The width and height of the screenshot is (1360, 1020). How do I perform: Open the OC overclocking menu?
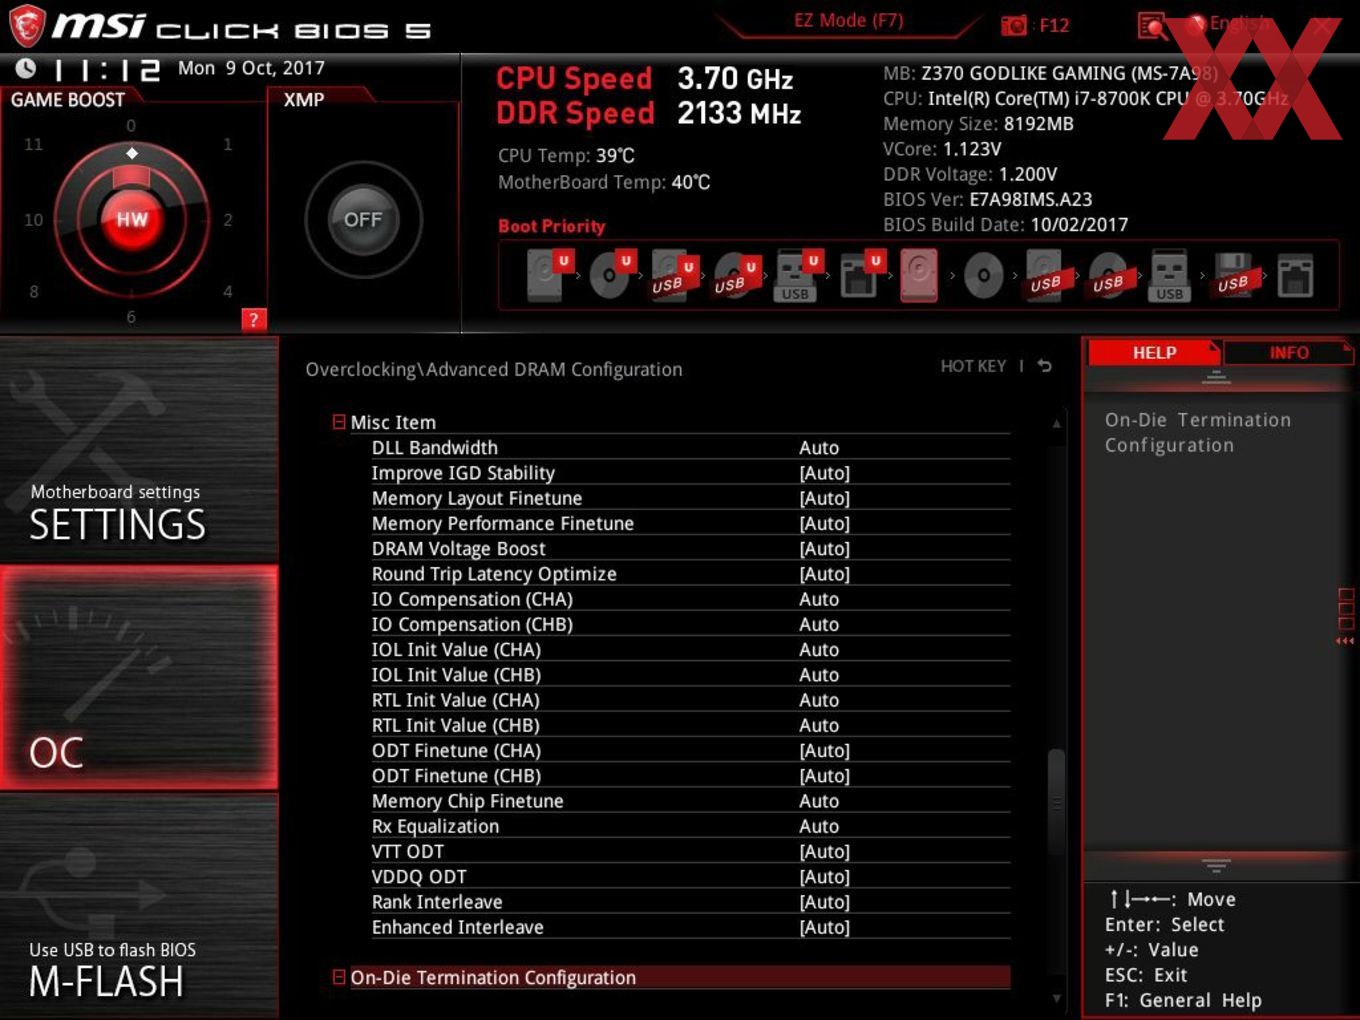coord(139,678)
